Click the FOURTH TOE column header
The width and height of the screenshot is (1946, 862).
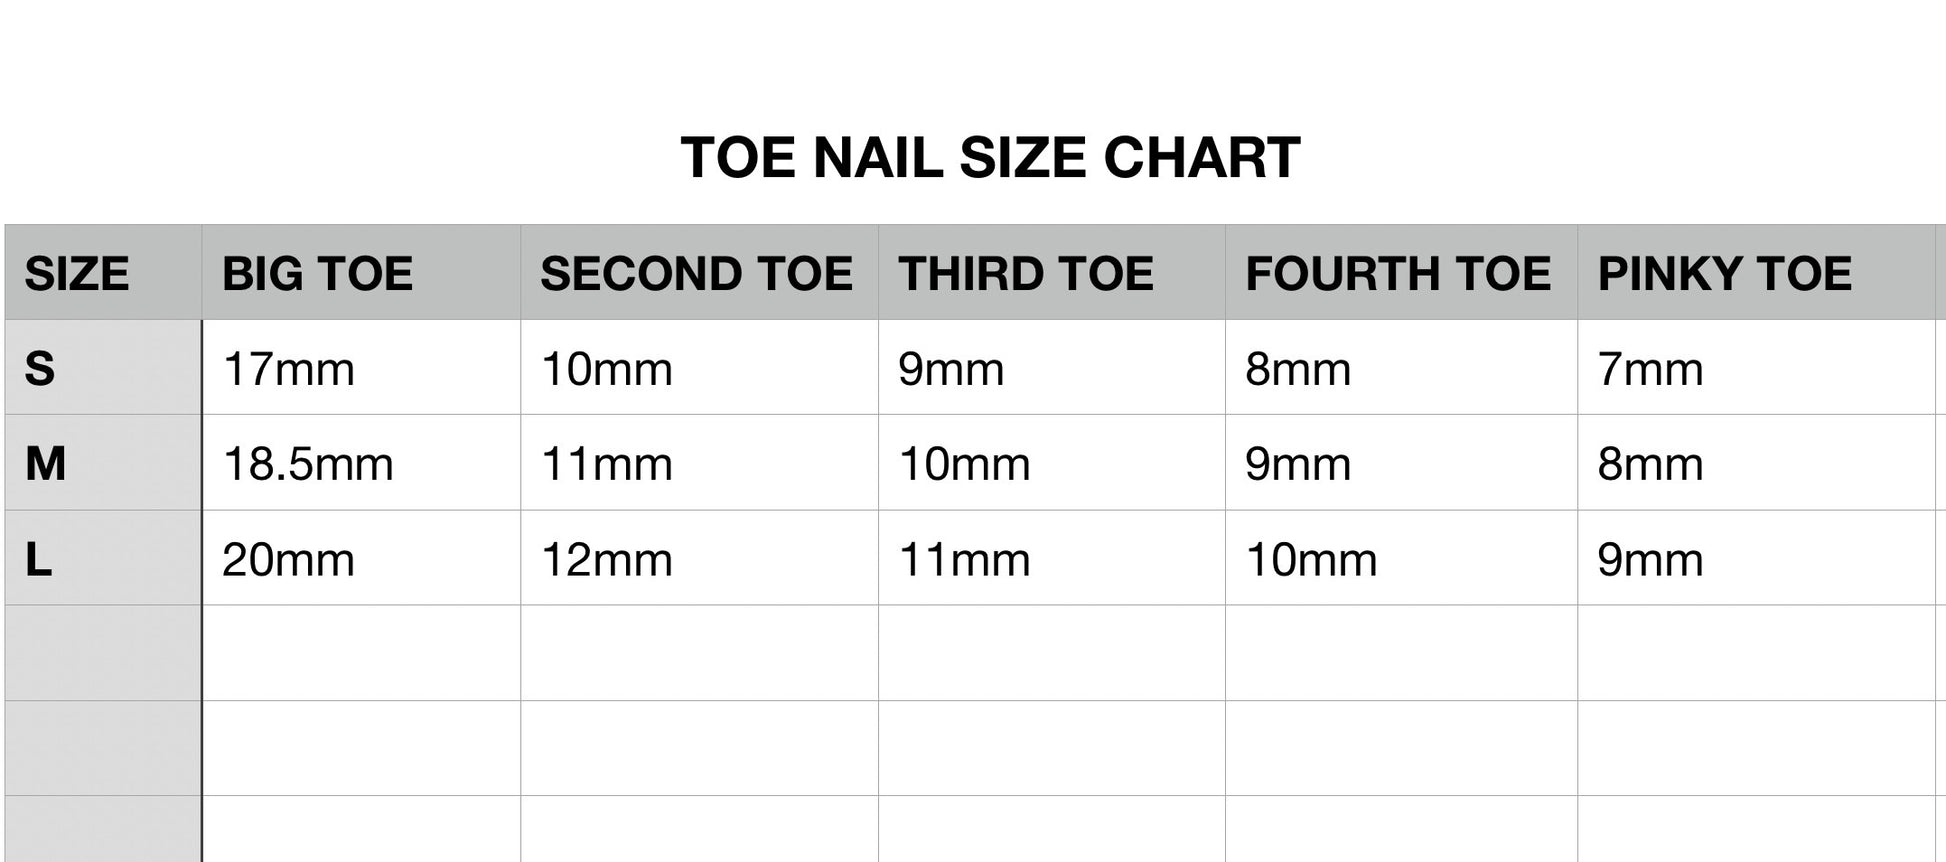(x=1400, y=273)
